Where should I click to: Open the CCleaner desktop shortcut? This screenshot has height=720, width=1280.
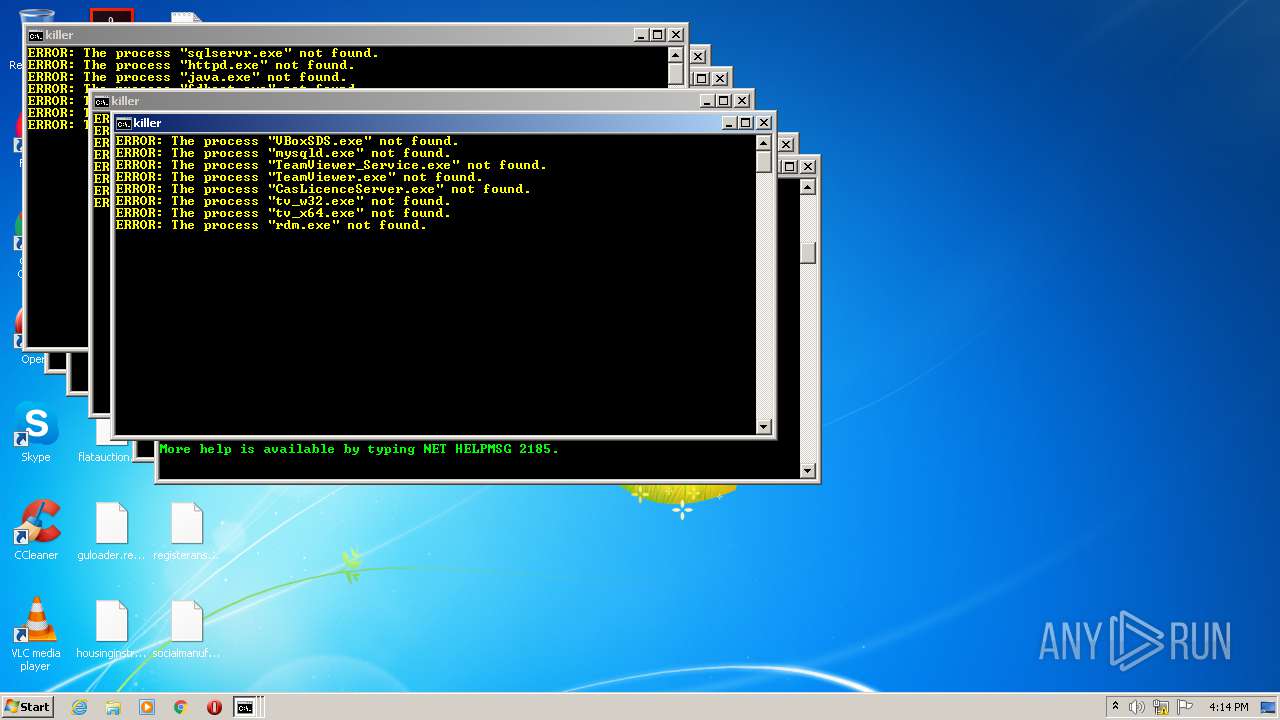tap(36, 530)
